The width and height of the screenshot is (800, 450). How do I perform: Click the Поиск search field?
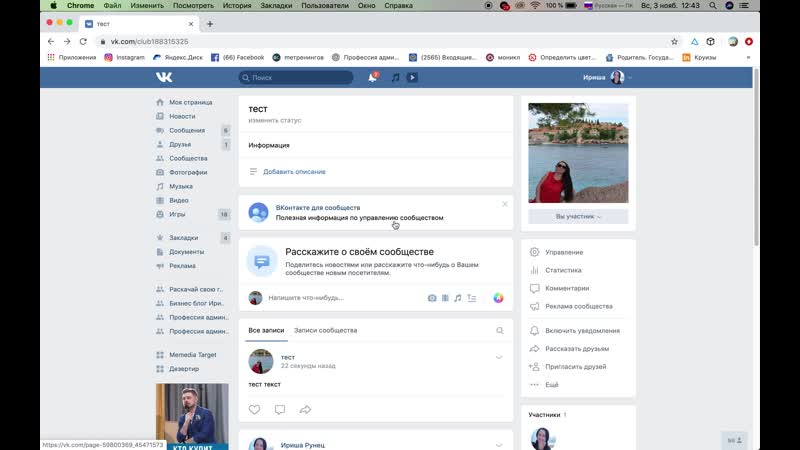click(x=296, y=78)
